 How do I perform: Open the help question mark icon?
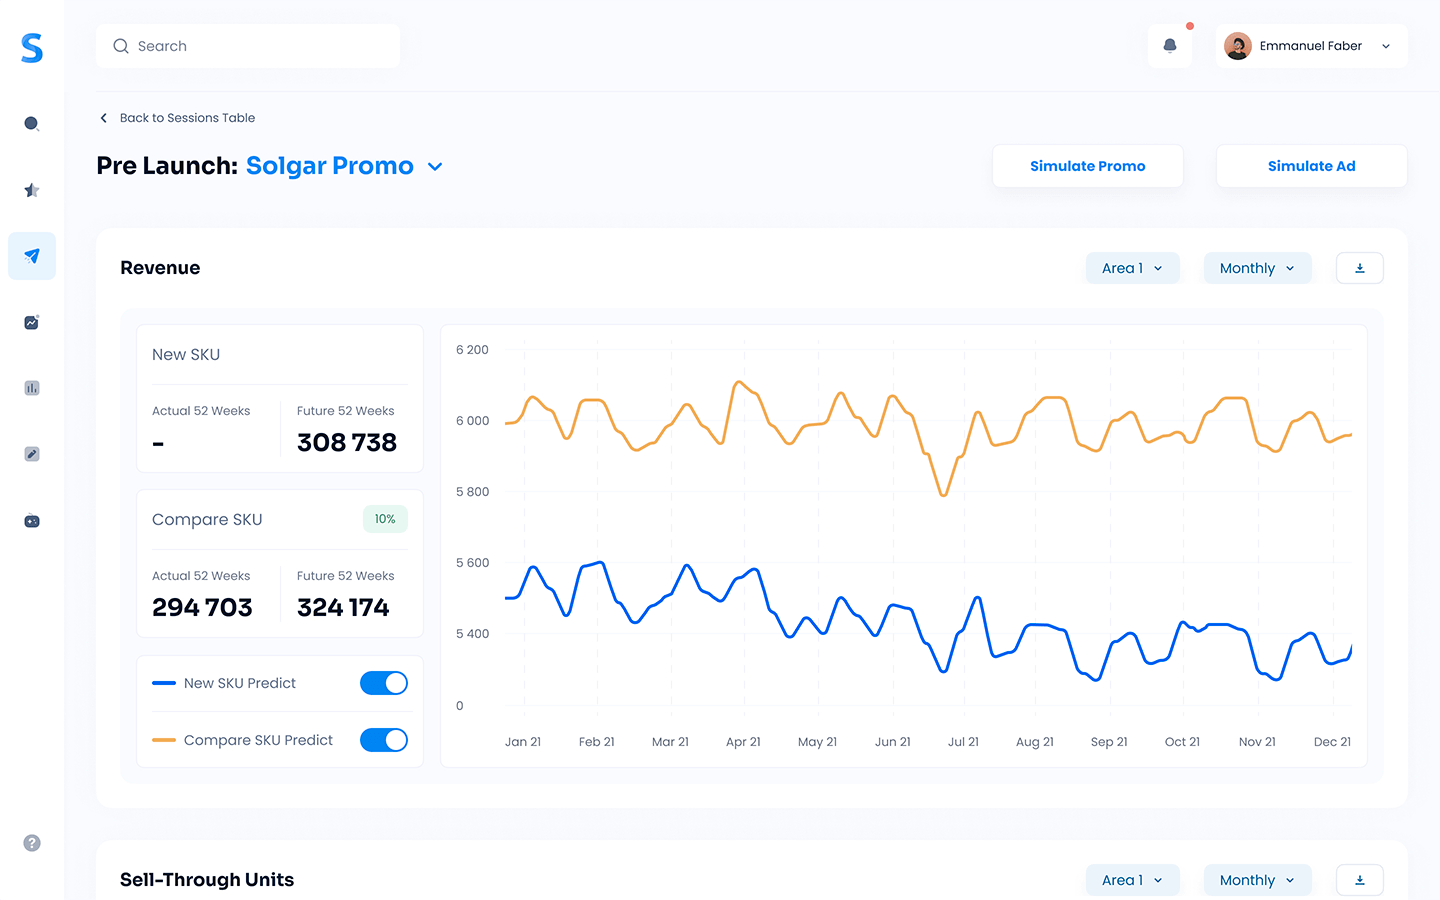click(x=32, y=843)
